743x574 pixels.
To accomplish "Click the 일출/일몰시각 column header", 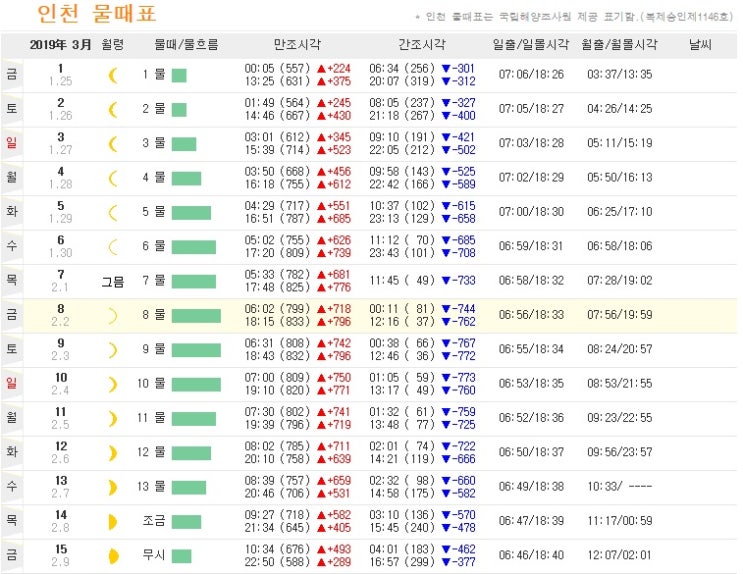I will 531,45.
